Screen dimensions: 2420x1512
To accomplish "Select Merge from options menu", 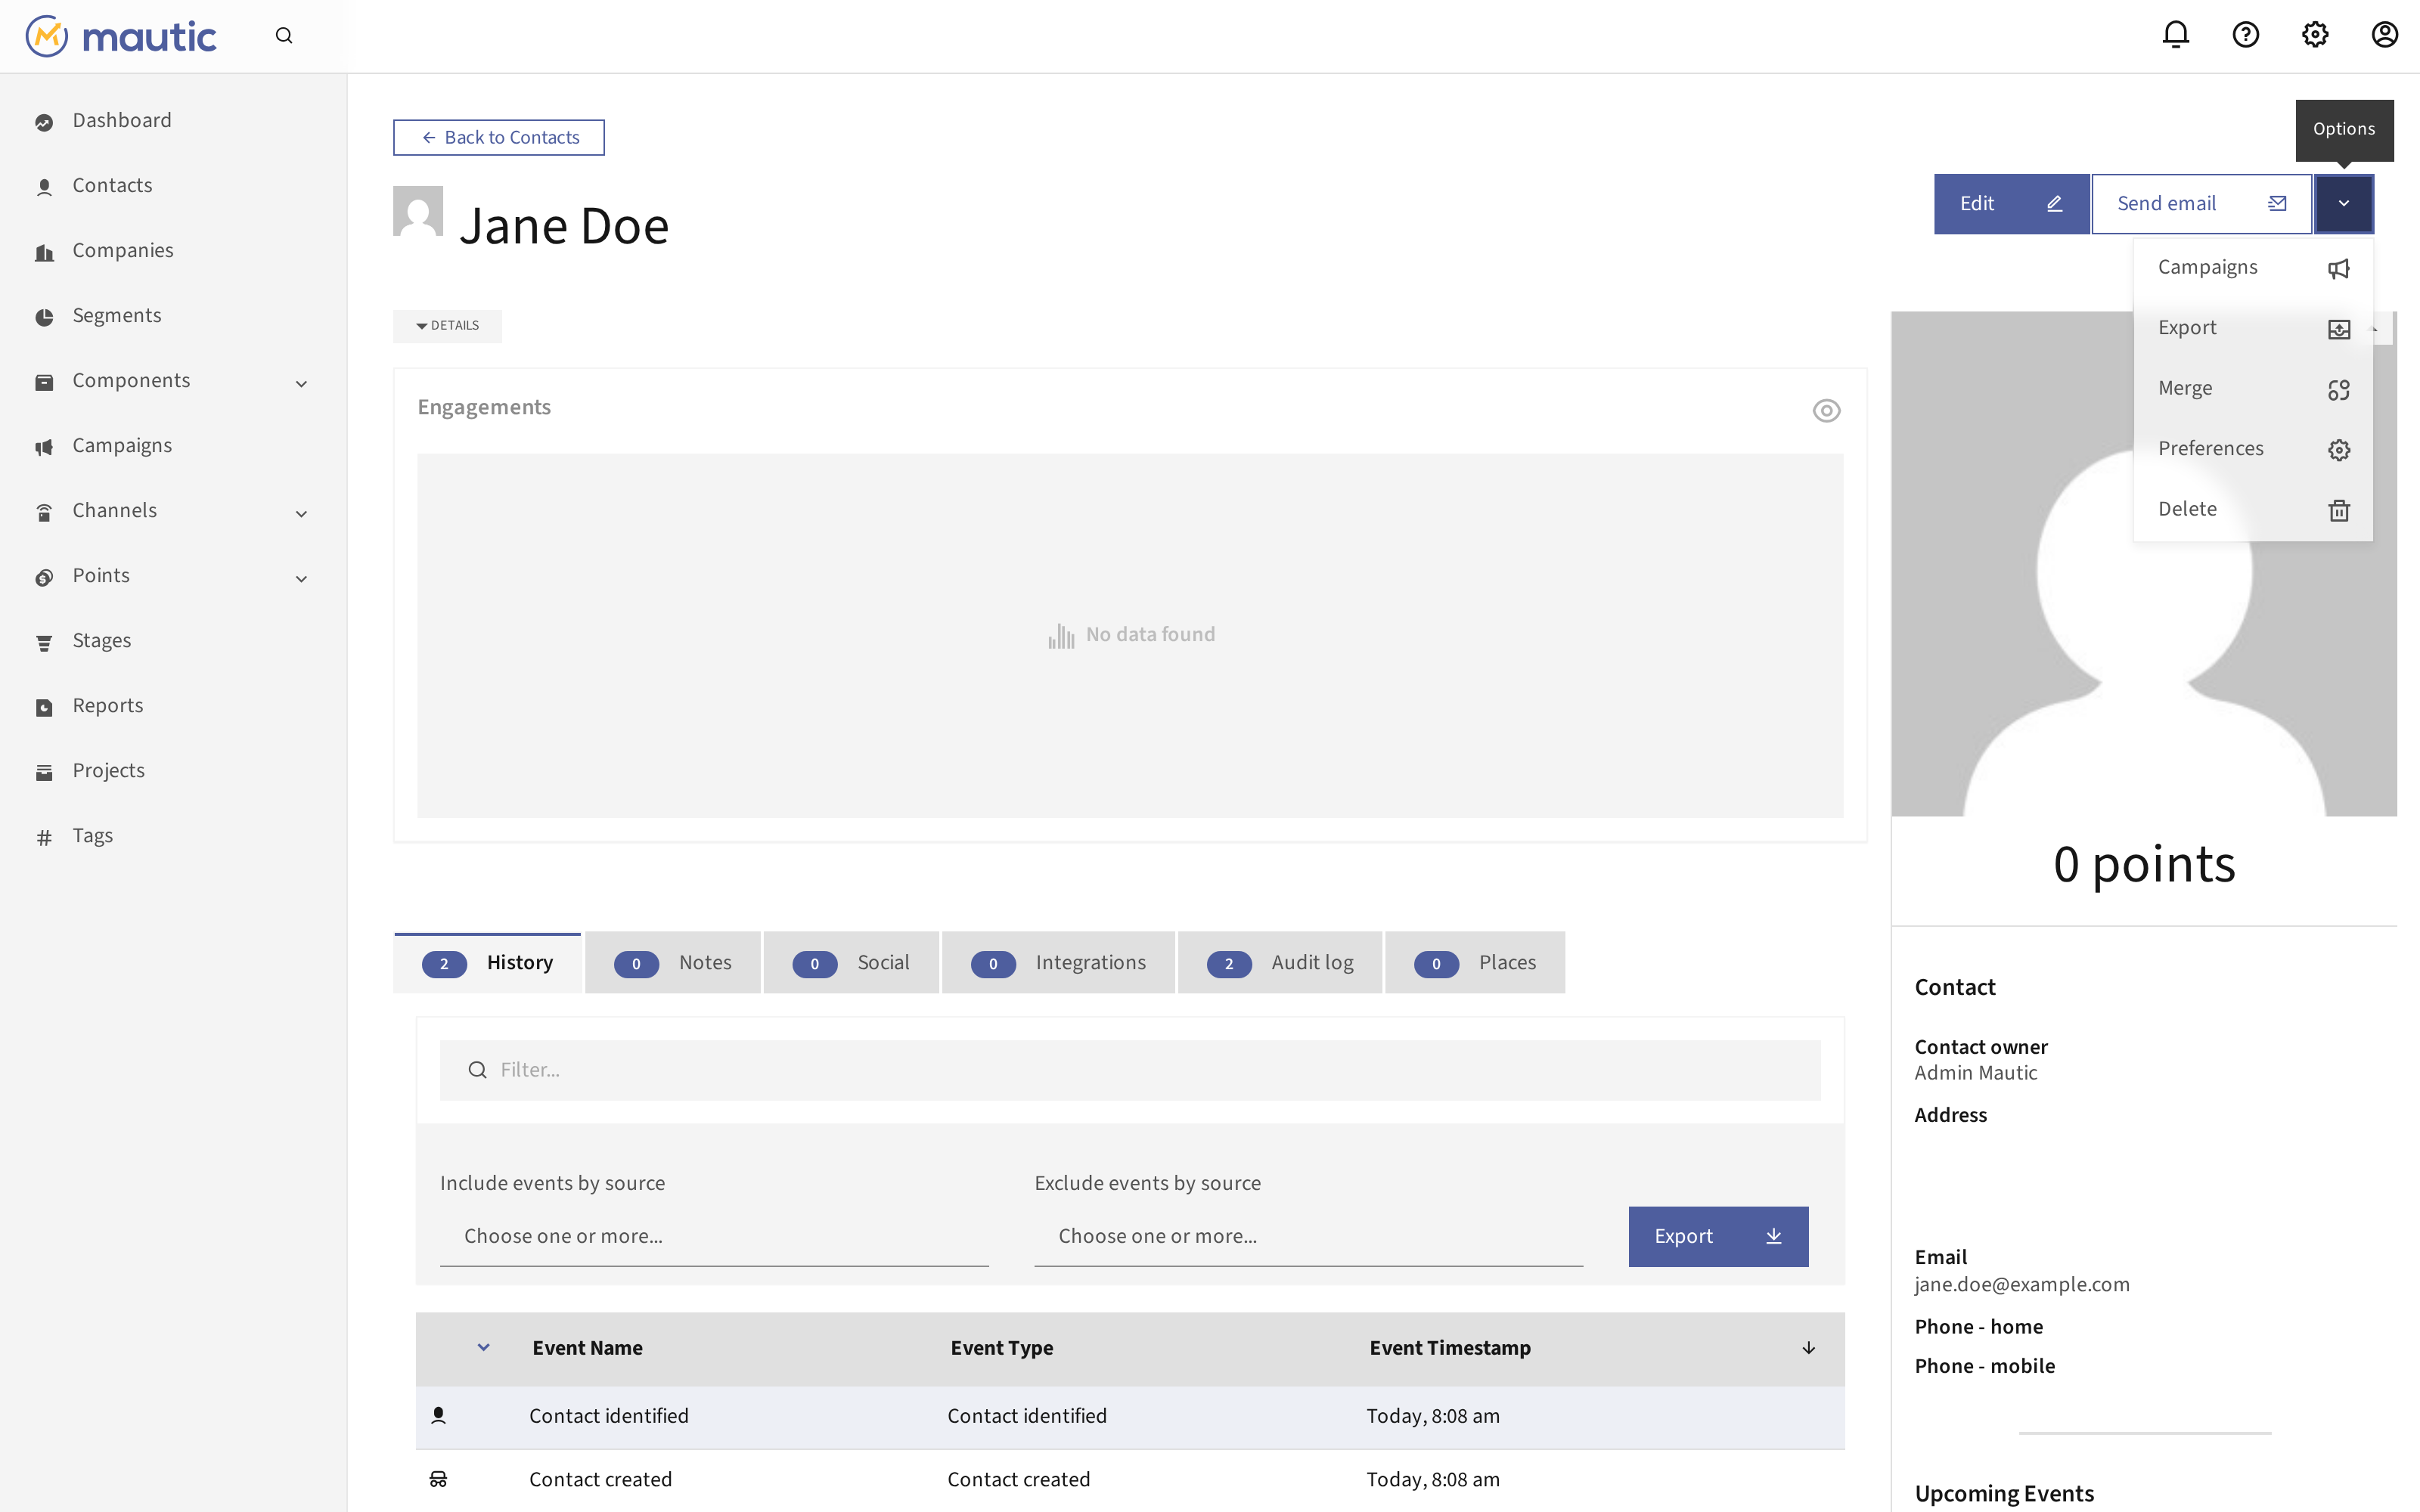I will [2252, 388].
